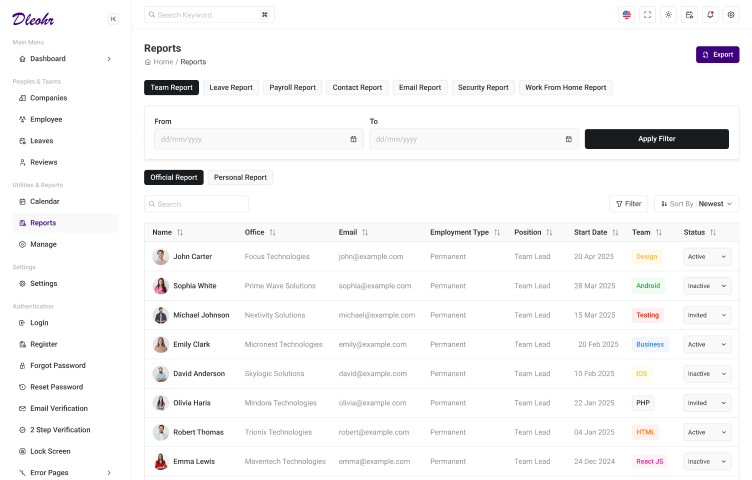Click the Design team tag
This screenshot has height=480, width=752.
tap(646, 257)
